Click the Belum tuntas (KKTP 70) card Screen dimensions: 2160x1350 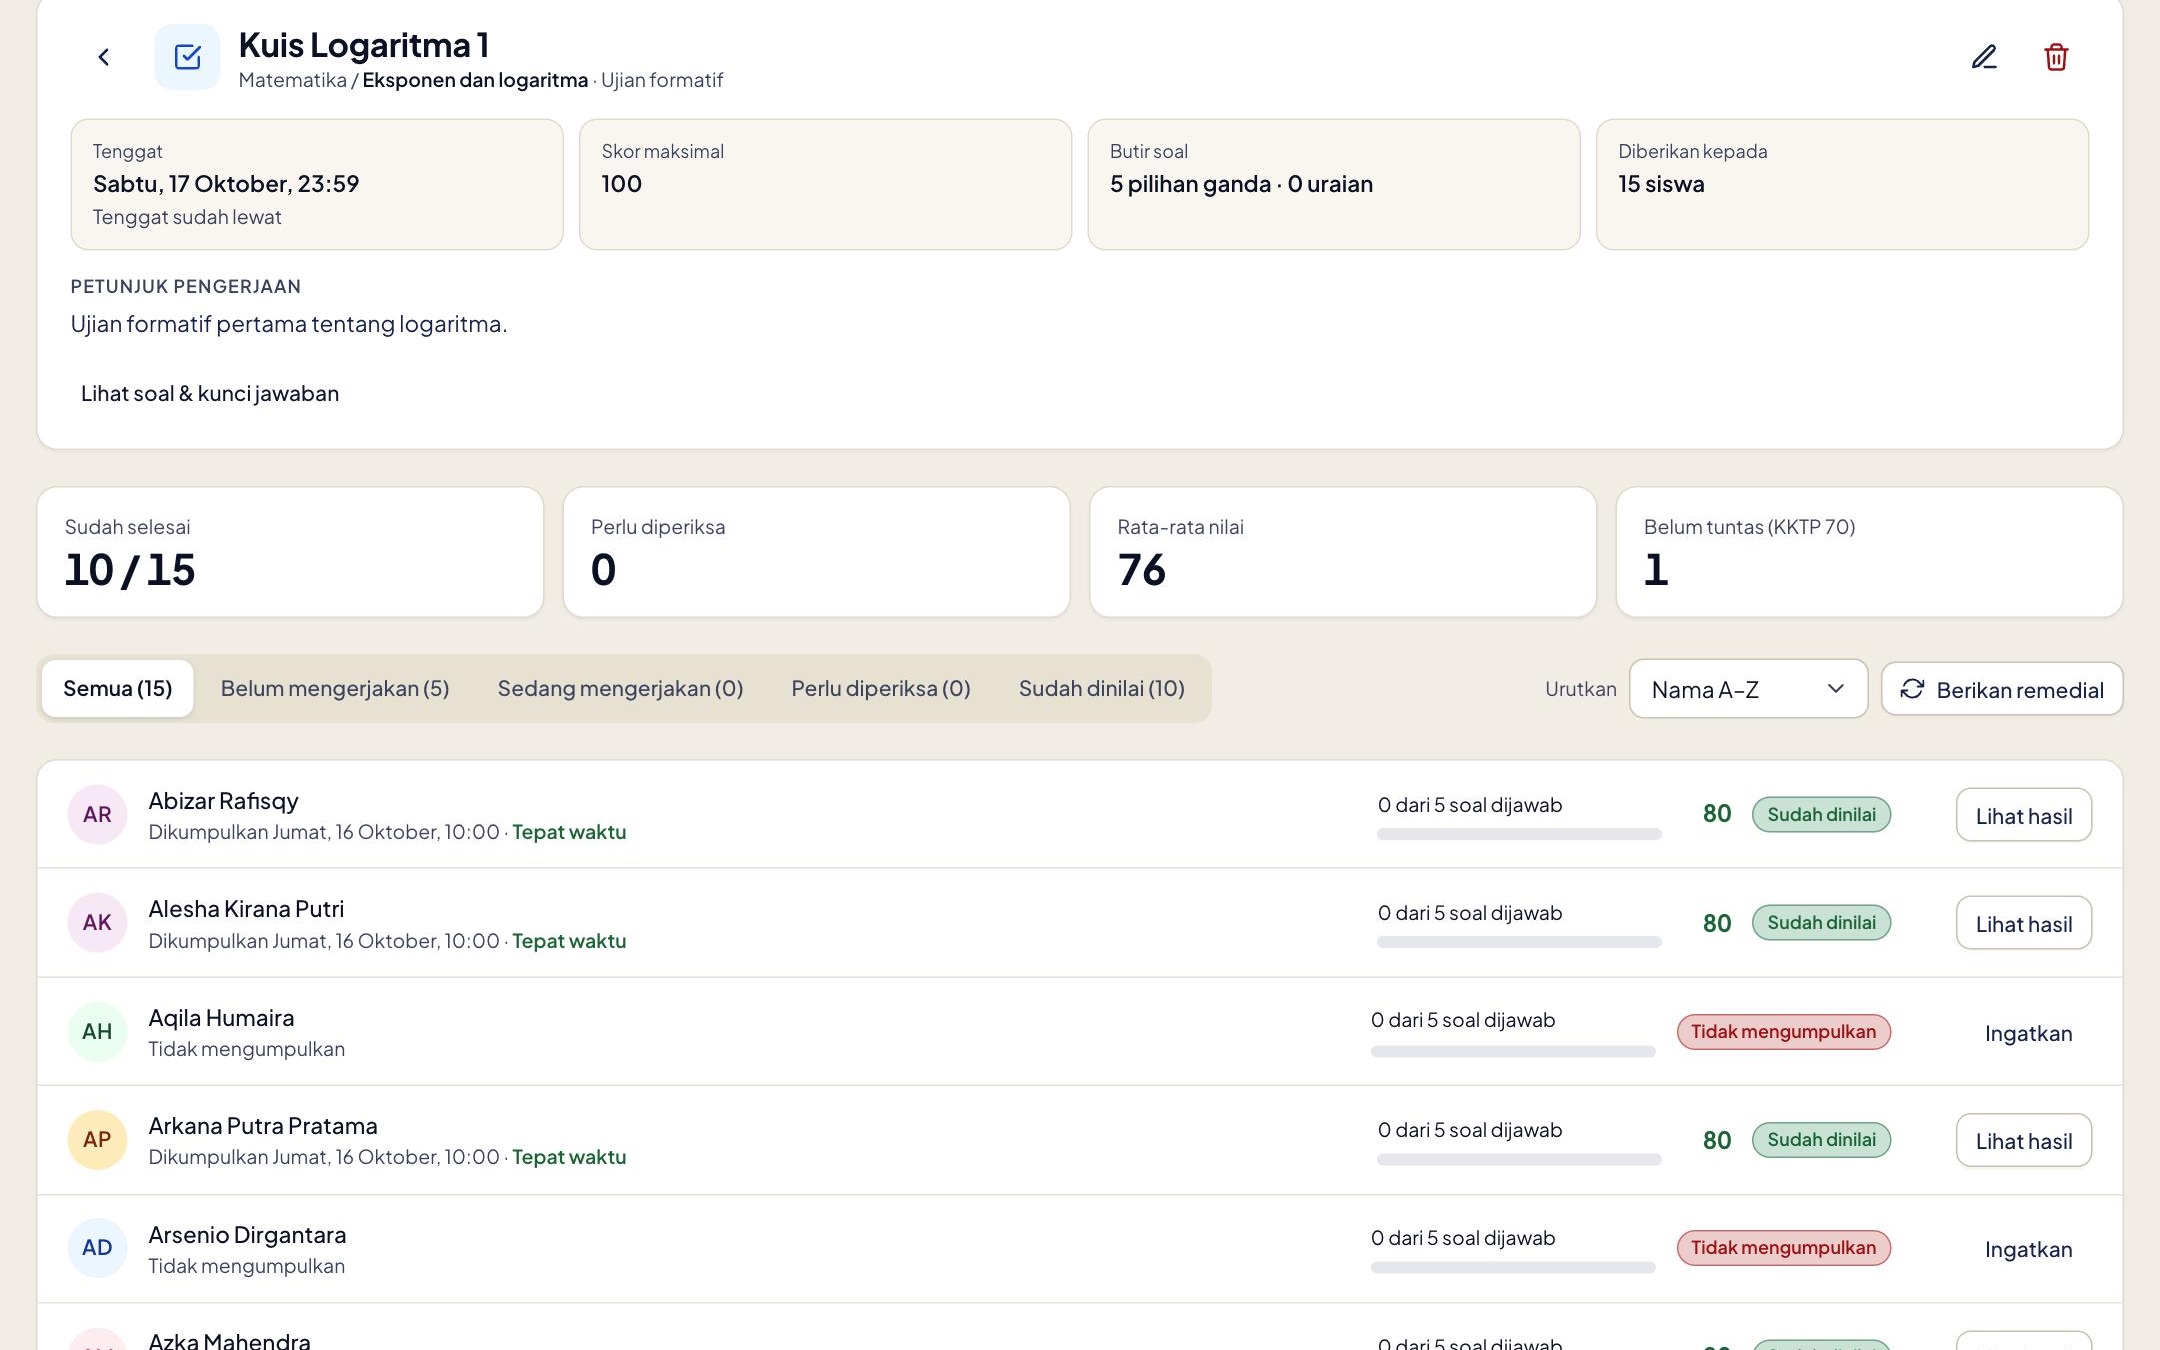(1869, 552)
